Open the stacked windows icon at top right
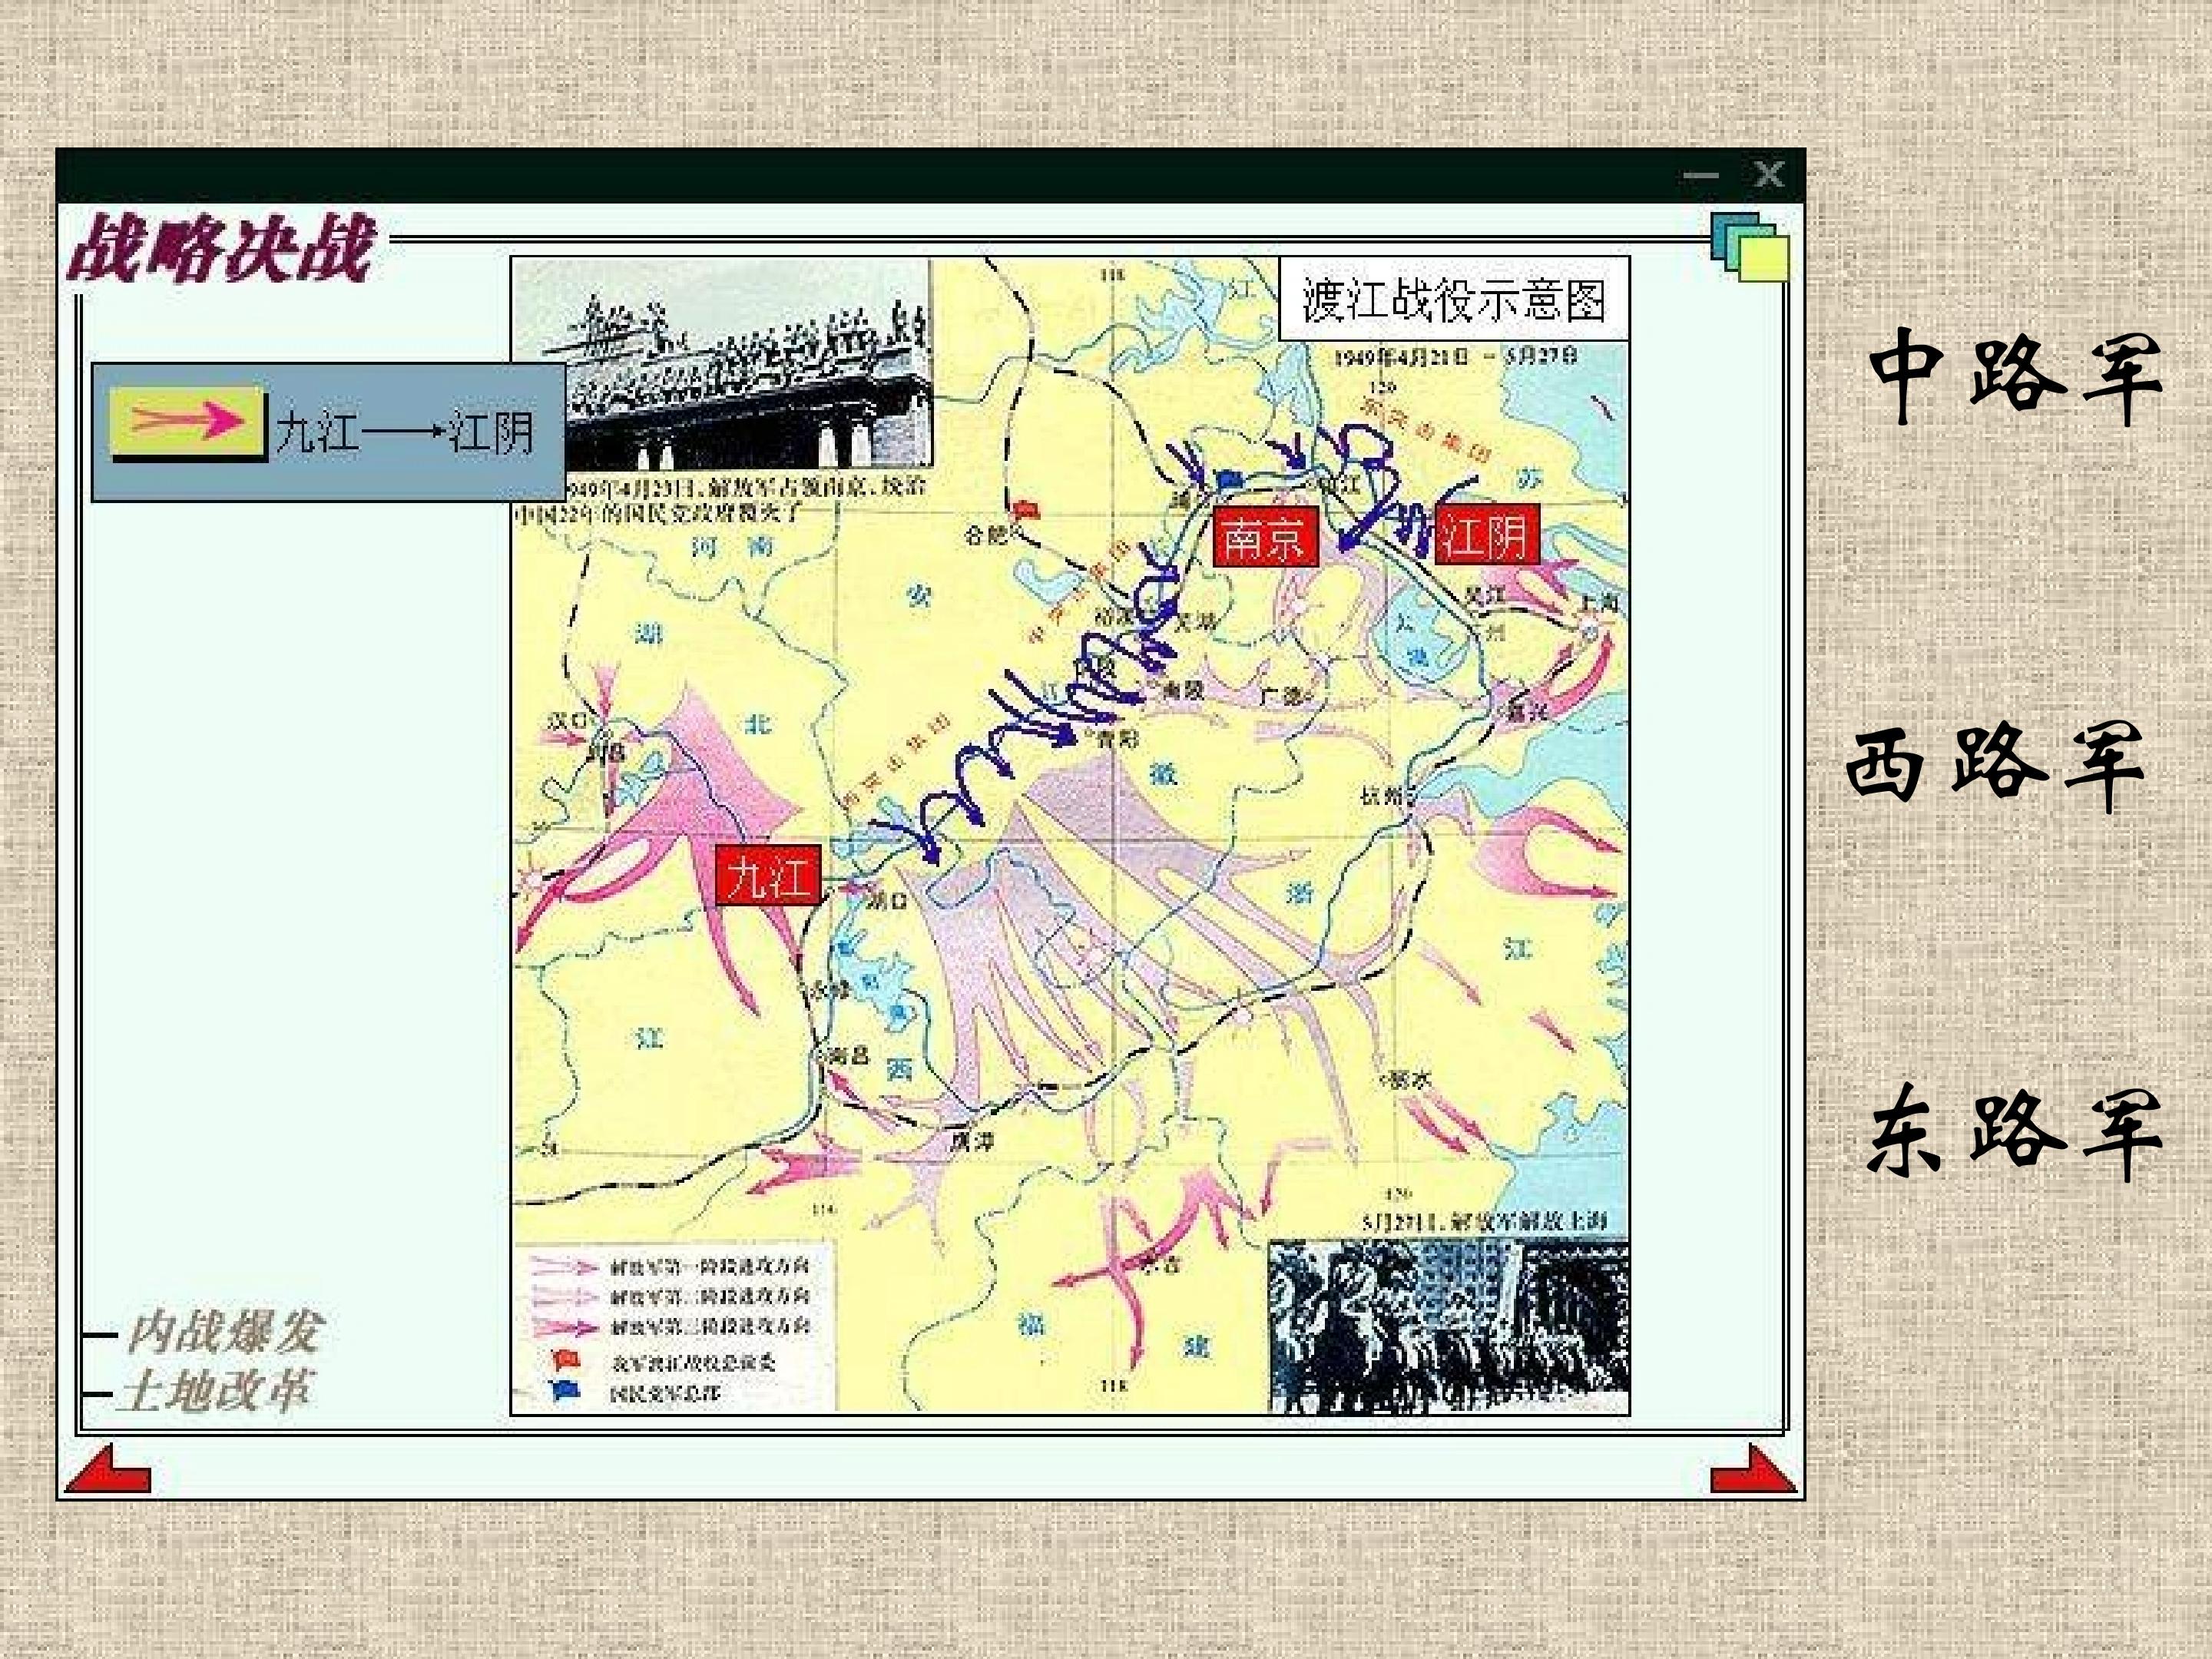Image resolution: width=2212 pixels, height=1659 pixels. coord(1749,247)
